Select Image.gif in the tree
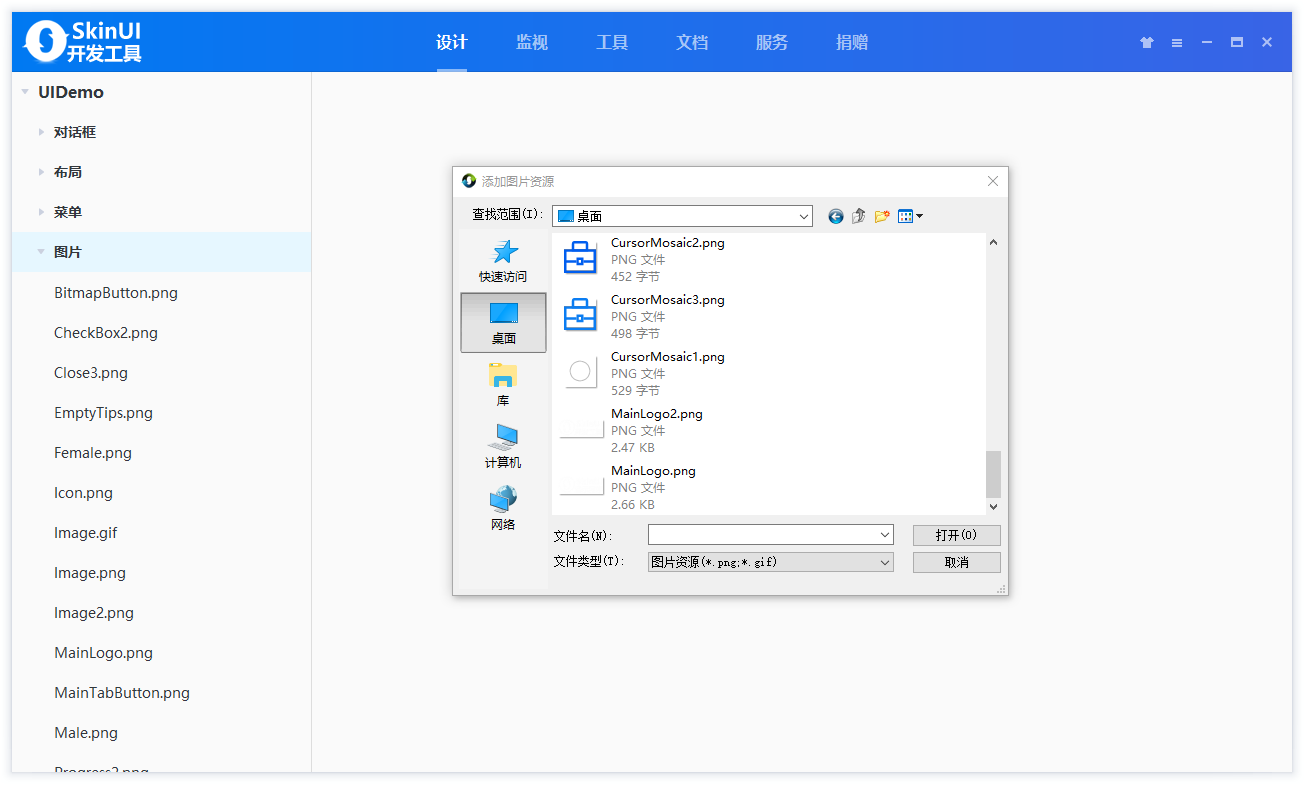 86,533
